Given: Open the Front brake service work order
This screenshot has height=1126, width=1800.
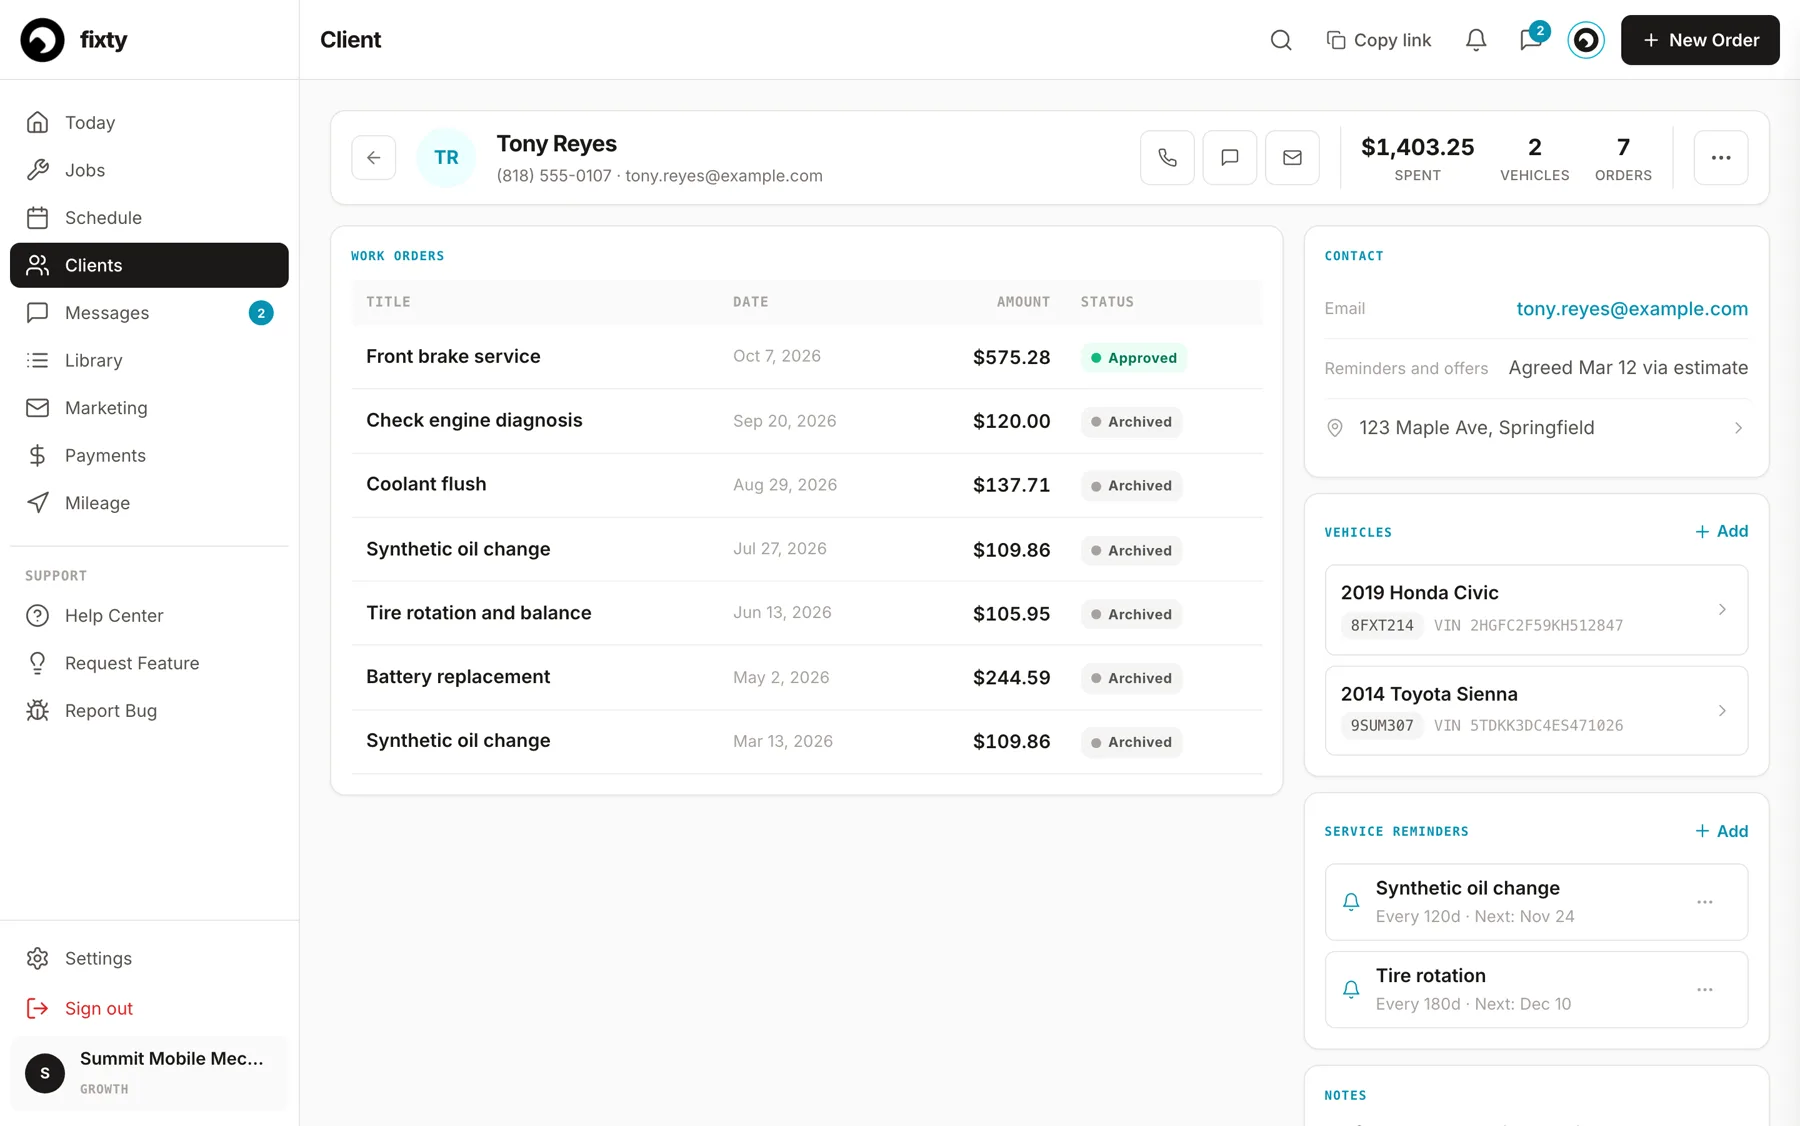Looking at the screenshot, I should 807,357.
